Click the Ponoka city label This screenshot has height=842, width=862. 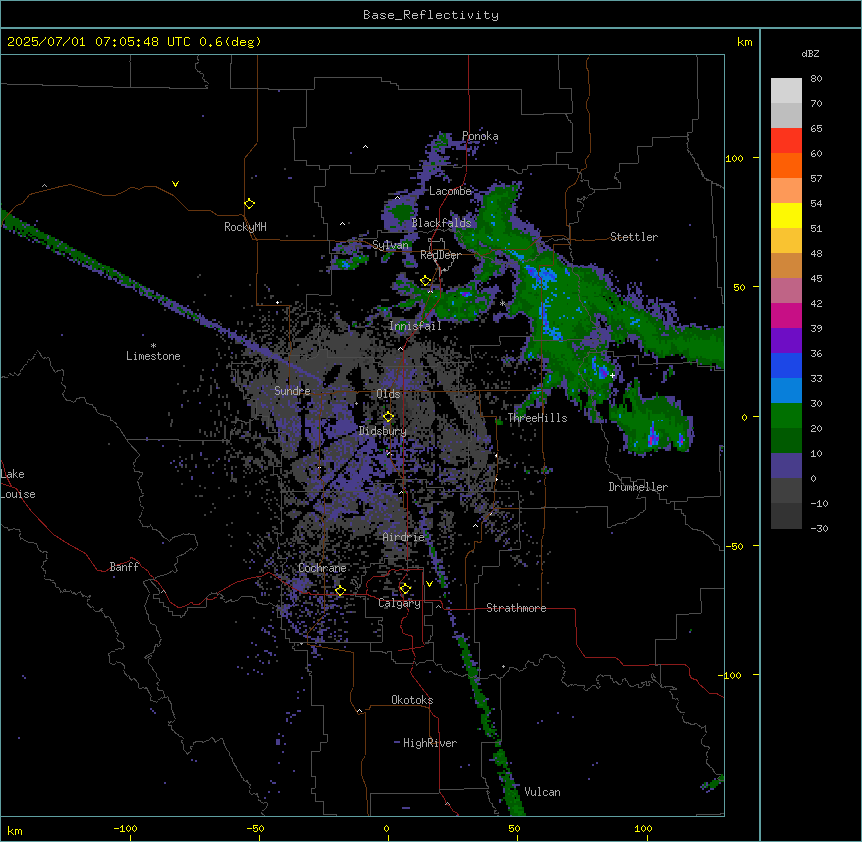[x=480, y=136]
